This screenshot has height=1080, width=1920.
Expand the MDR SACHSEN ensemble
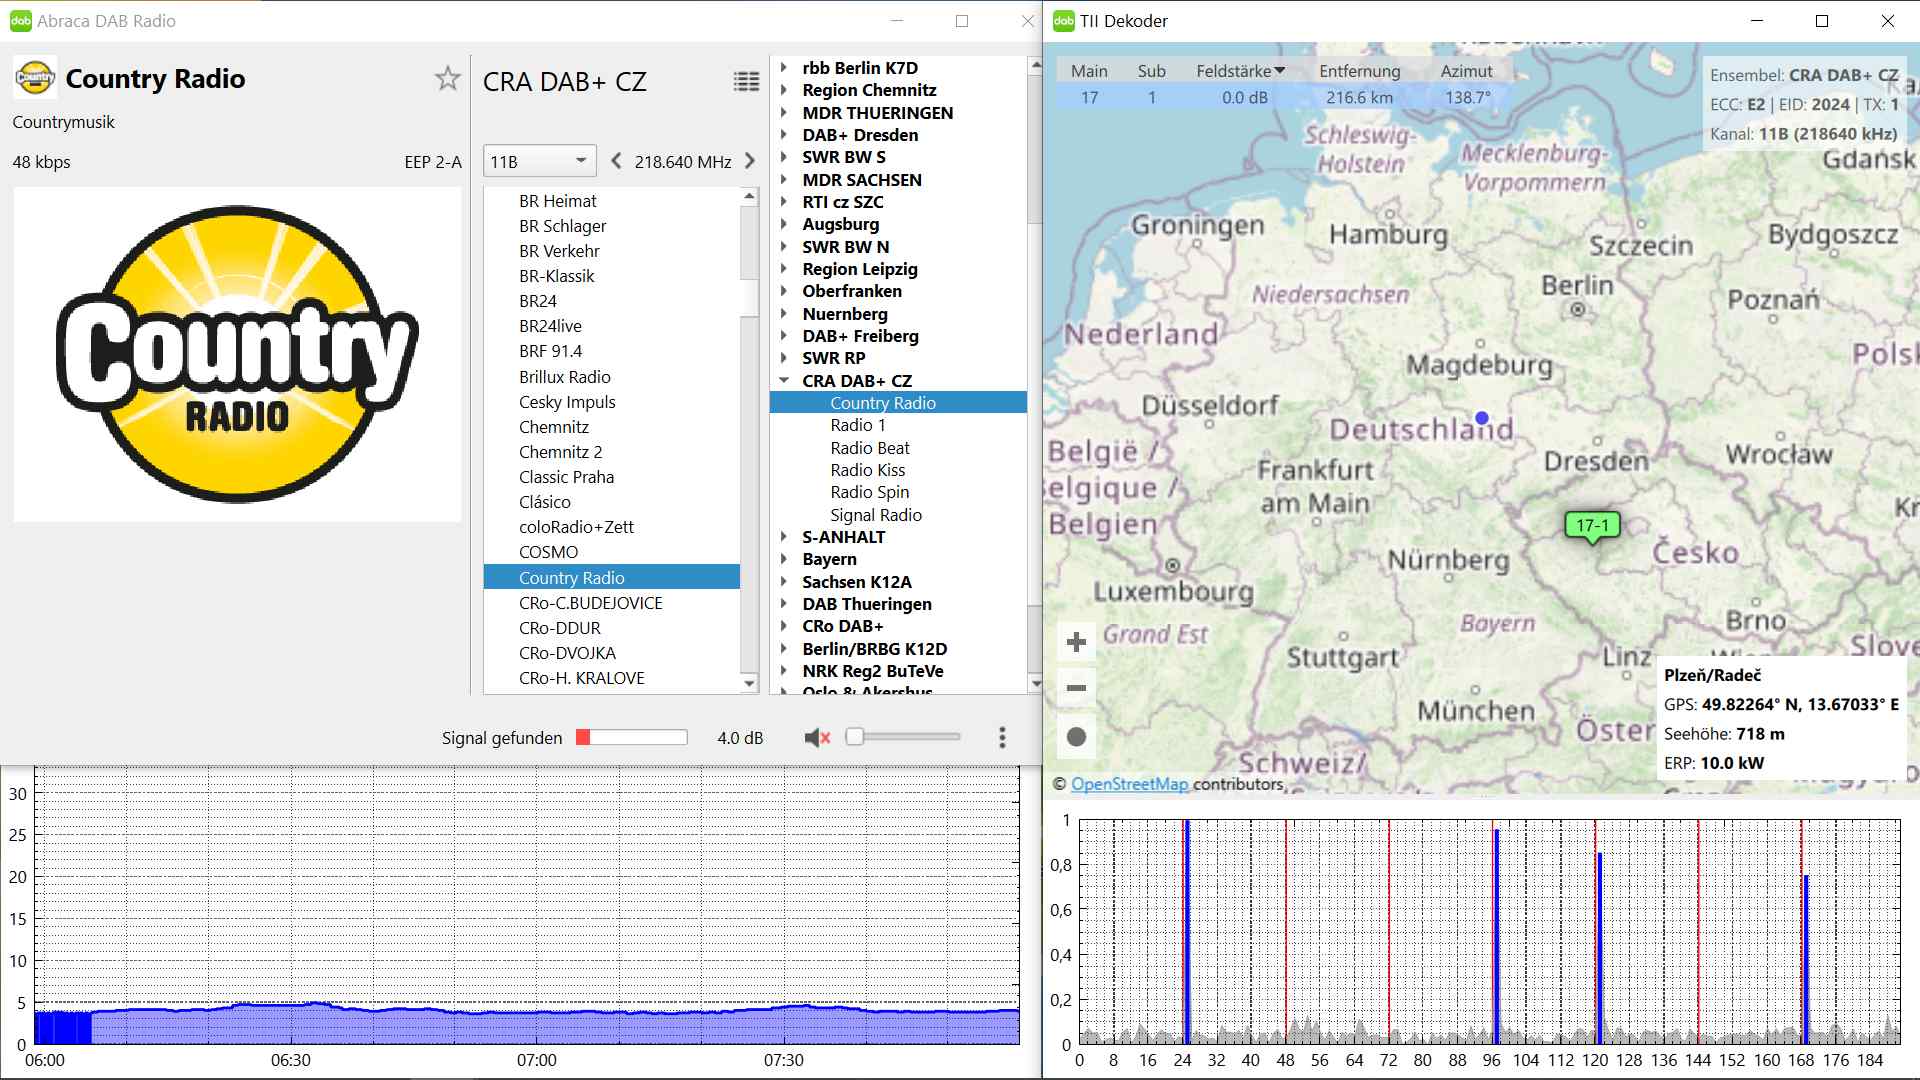click(x=784, y=180)
